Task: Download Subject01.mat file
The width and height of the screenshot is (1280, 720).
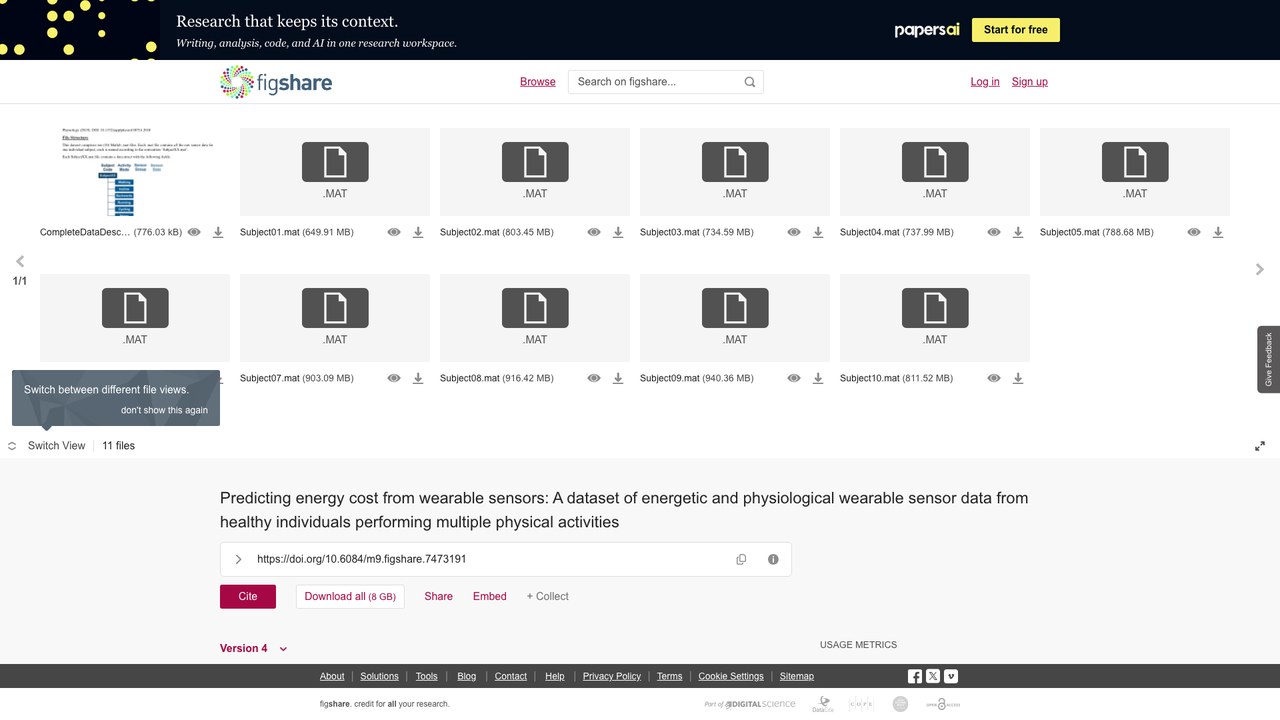Action: click(418, 232)
